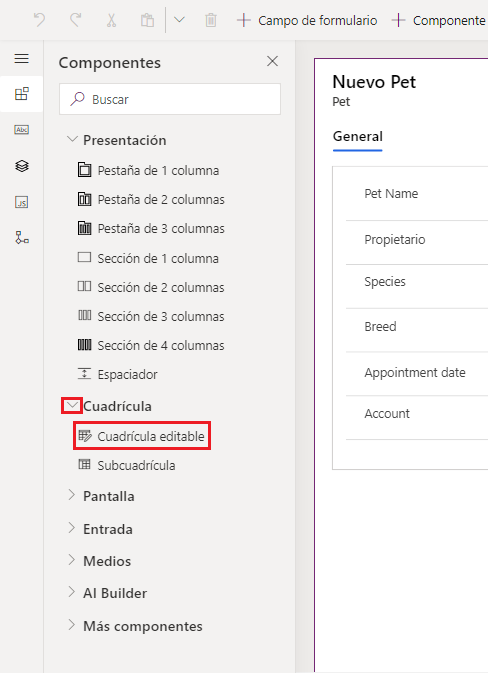Screen dimensions: 488x673
Task: Click the Cut scissors icon
Action: (x=111, y=20)
